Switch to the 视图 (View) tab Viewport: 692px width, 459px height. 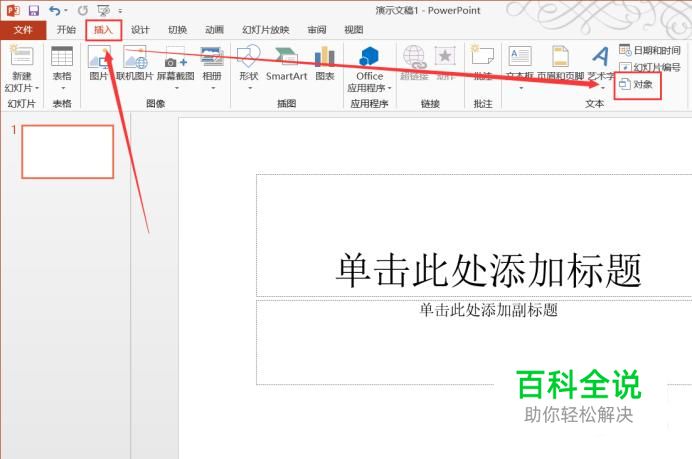(354, 30)
